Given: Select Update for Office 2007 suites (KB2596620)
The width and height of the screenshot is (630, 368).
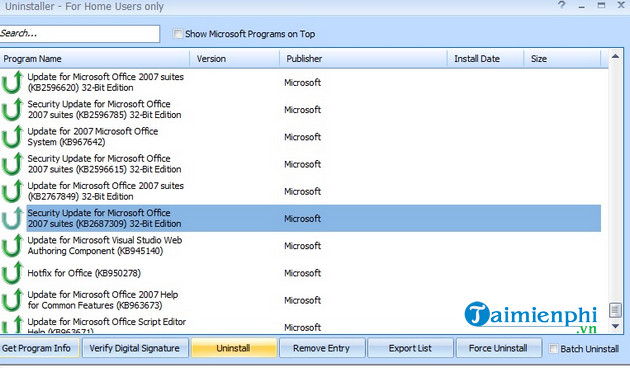Looking at the screenshot, I should tap(106, 82).
